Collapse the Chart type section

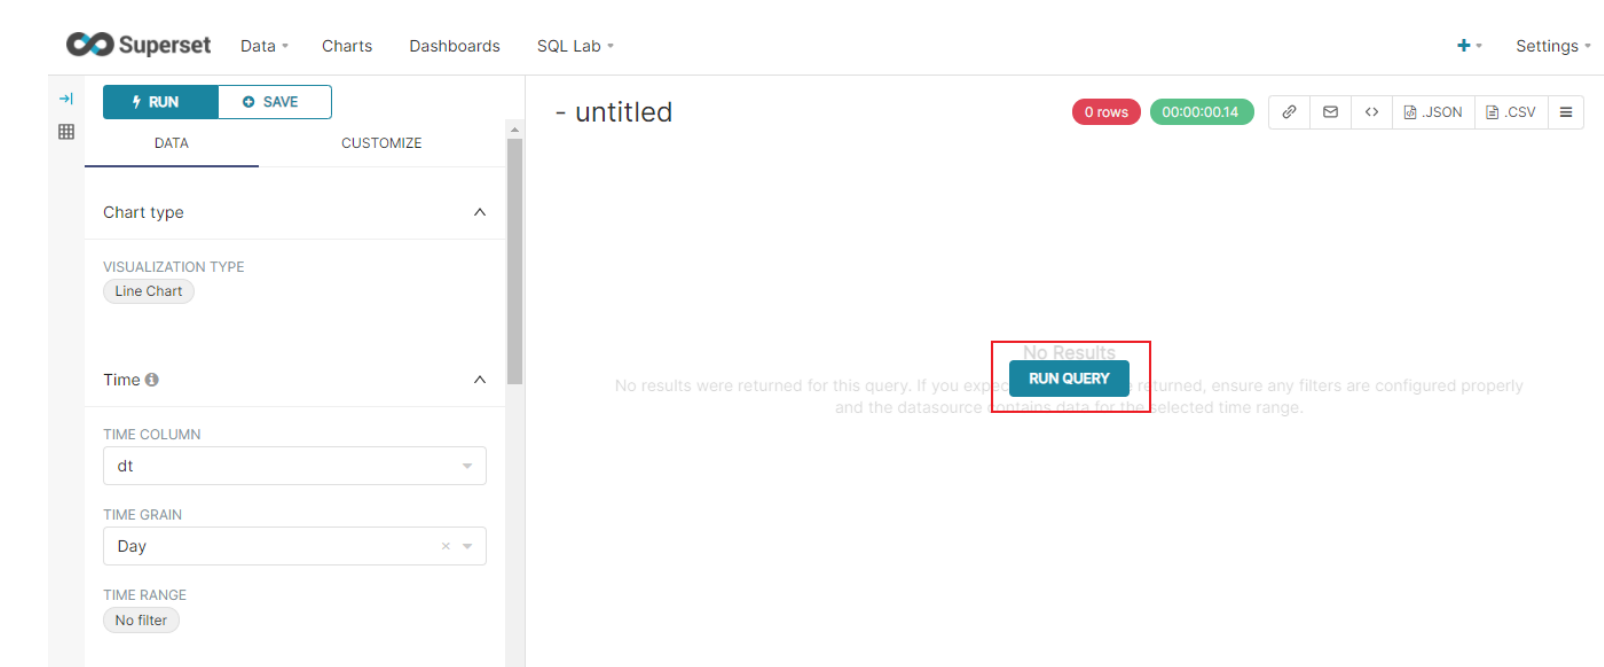point(480,212)
